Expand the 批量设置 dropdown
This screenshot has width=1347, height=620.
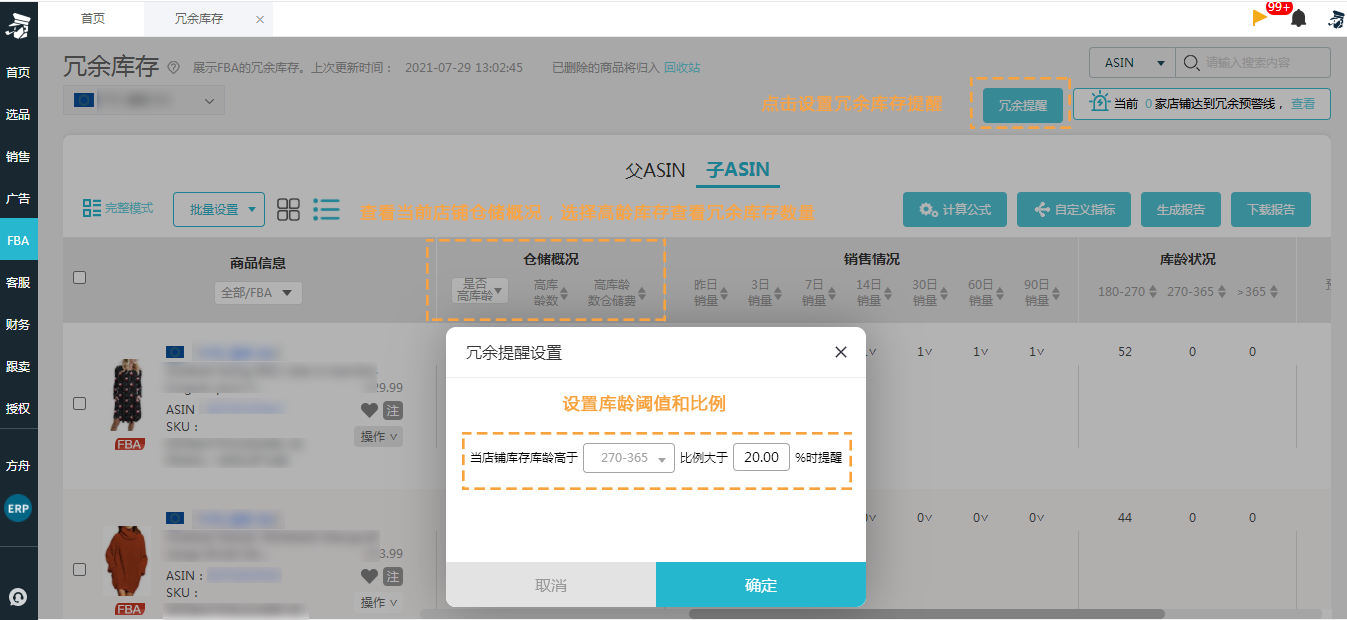tap(218, 209)
